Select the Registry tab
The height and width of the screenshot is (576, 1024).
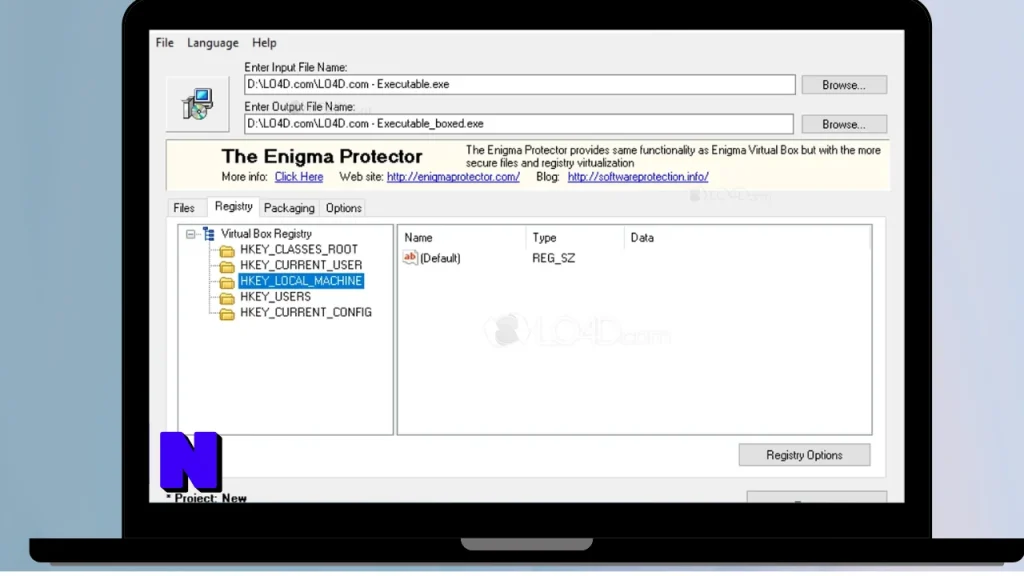[x=233, y=206]
